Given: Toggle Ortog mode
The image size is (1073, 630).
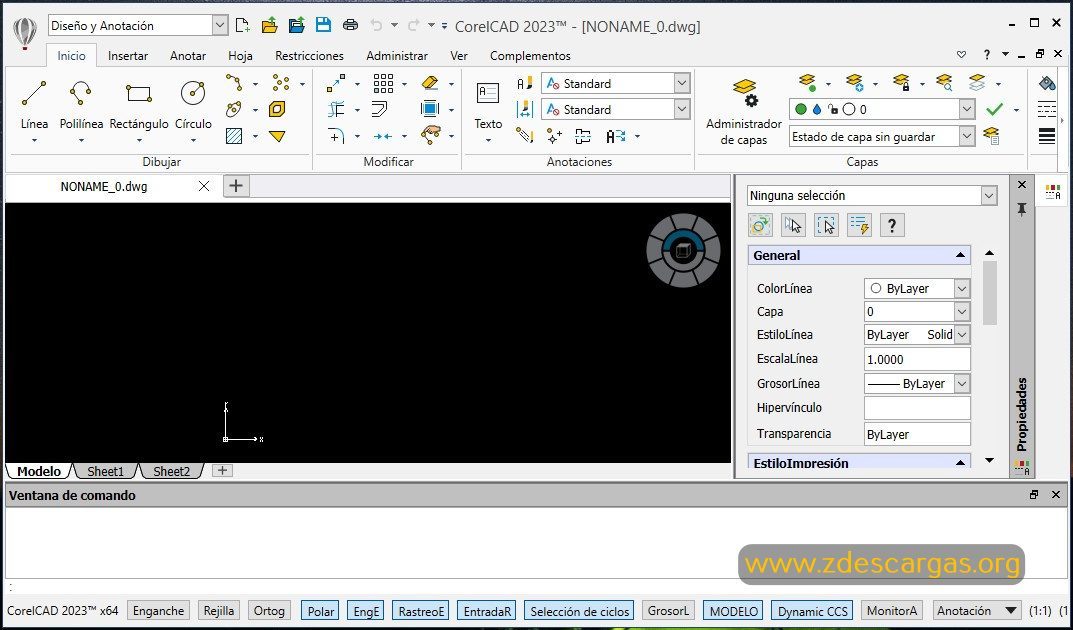Looking at the screenshot, I should click(x=269, y=611).
